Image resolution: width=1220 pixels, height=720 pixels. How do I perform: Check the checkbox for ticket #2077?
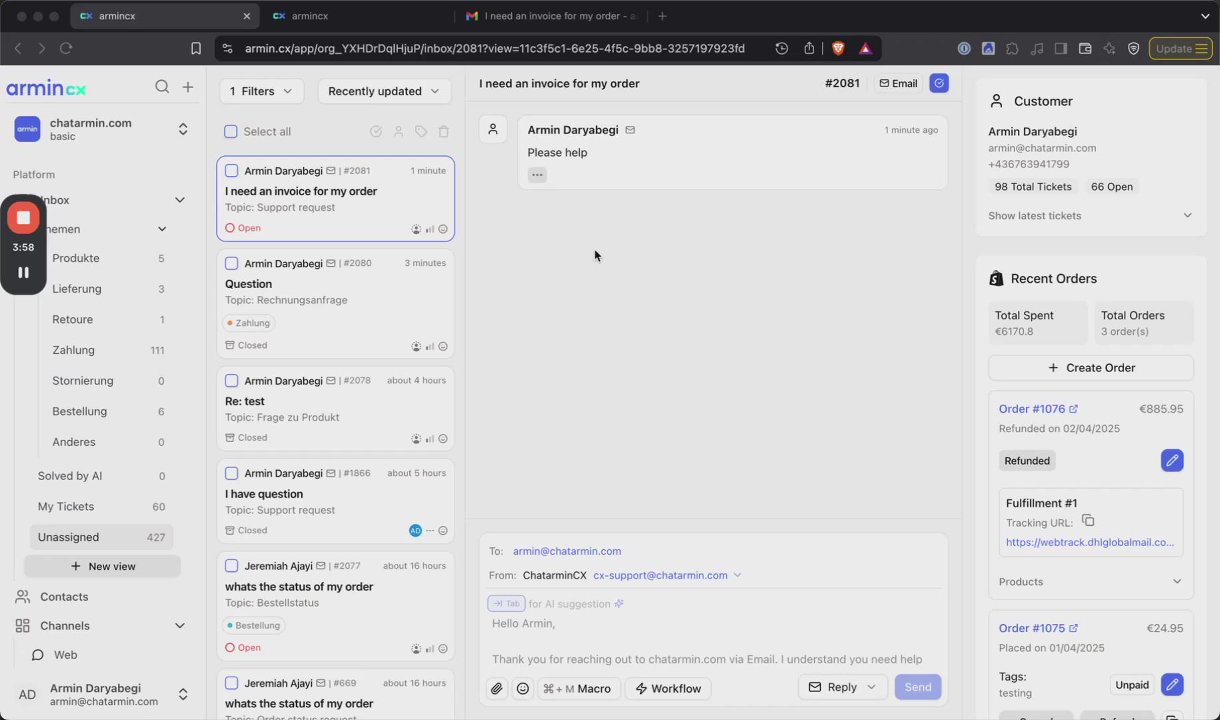click(x=231, y=566)
